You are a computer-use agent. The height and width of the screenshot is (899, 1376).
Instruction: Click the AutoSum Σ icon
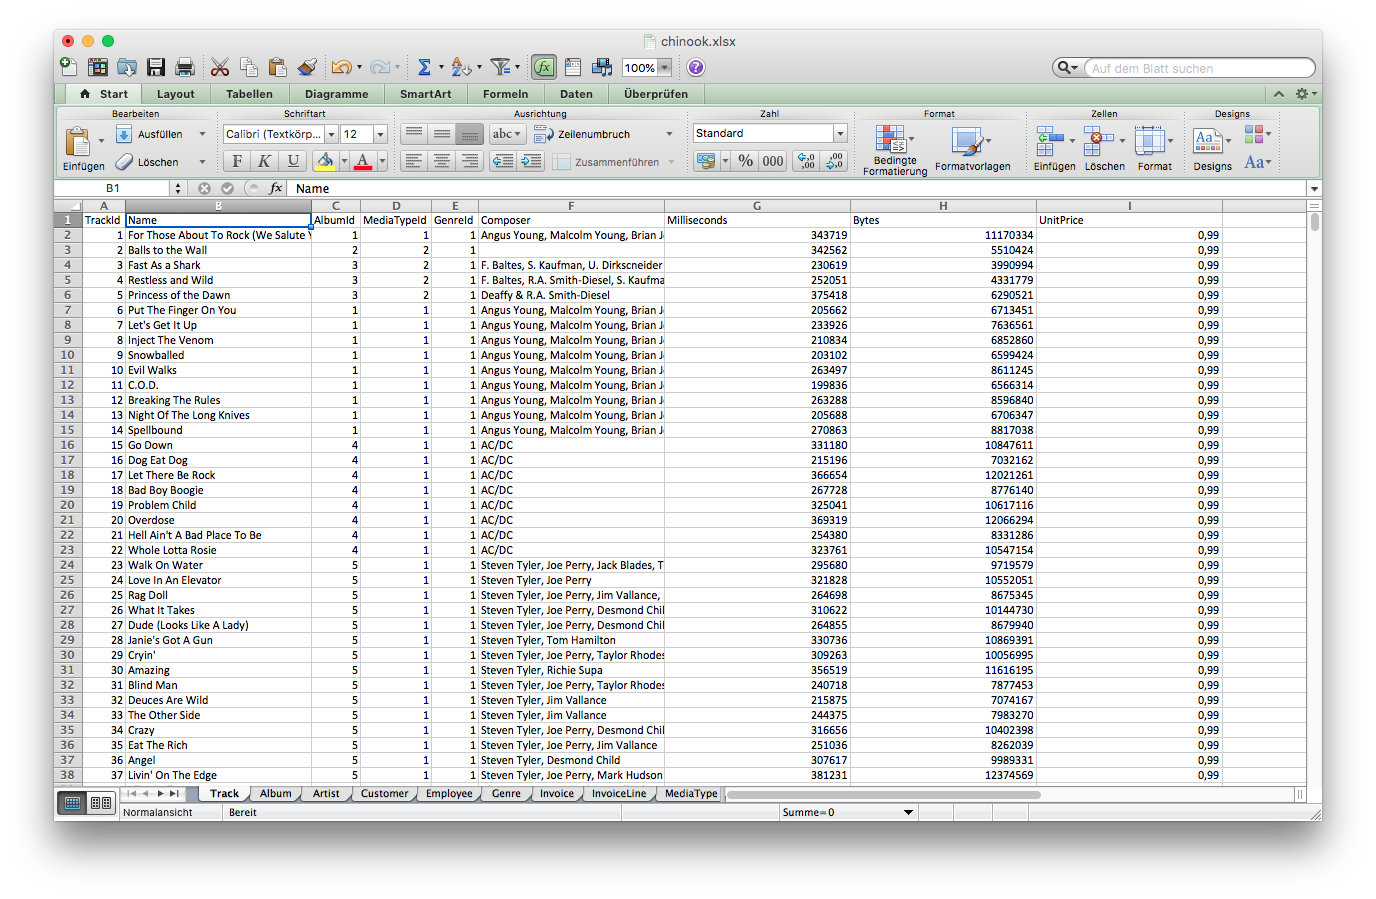[424, 67]
